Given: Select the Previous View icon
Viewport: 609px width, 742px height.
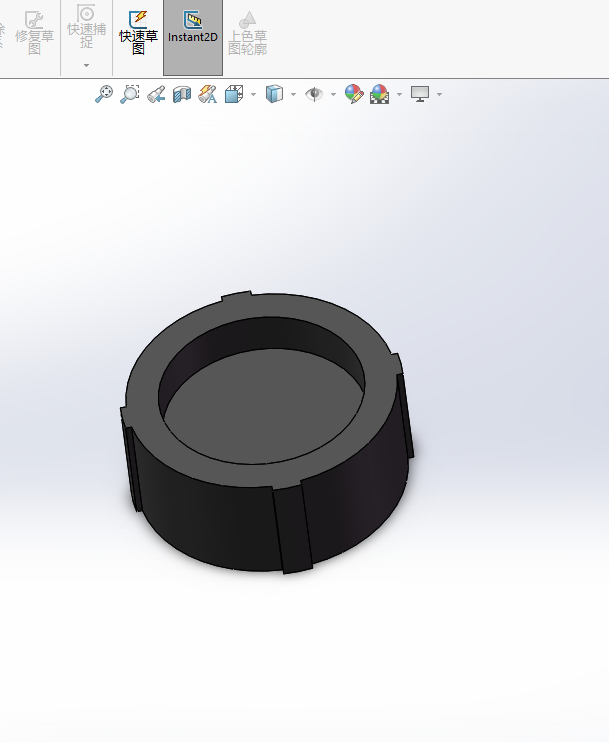Looking at the screenshot, I should [156, 94].
